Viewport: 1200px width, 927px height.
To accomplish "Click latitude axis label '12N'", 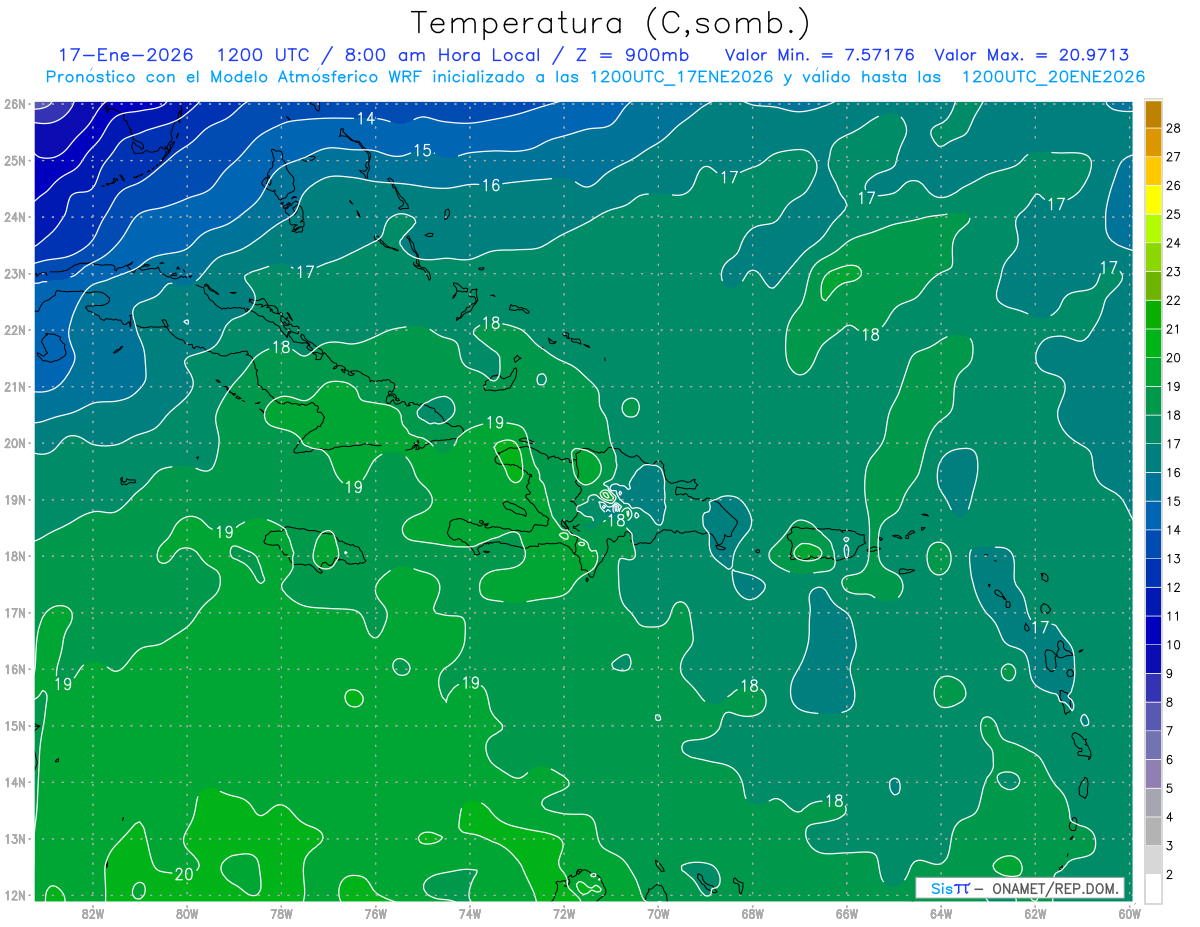I will (x=14, y=895).
